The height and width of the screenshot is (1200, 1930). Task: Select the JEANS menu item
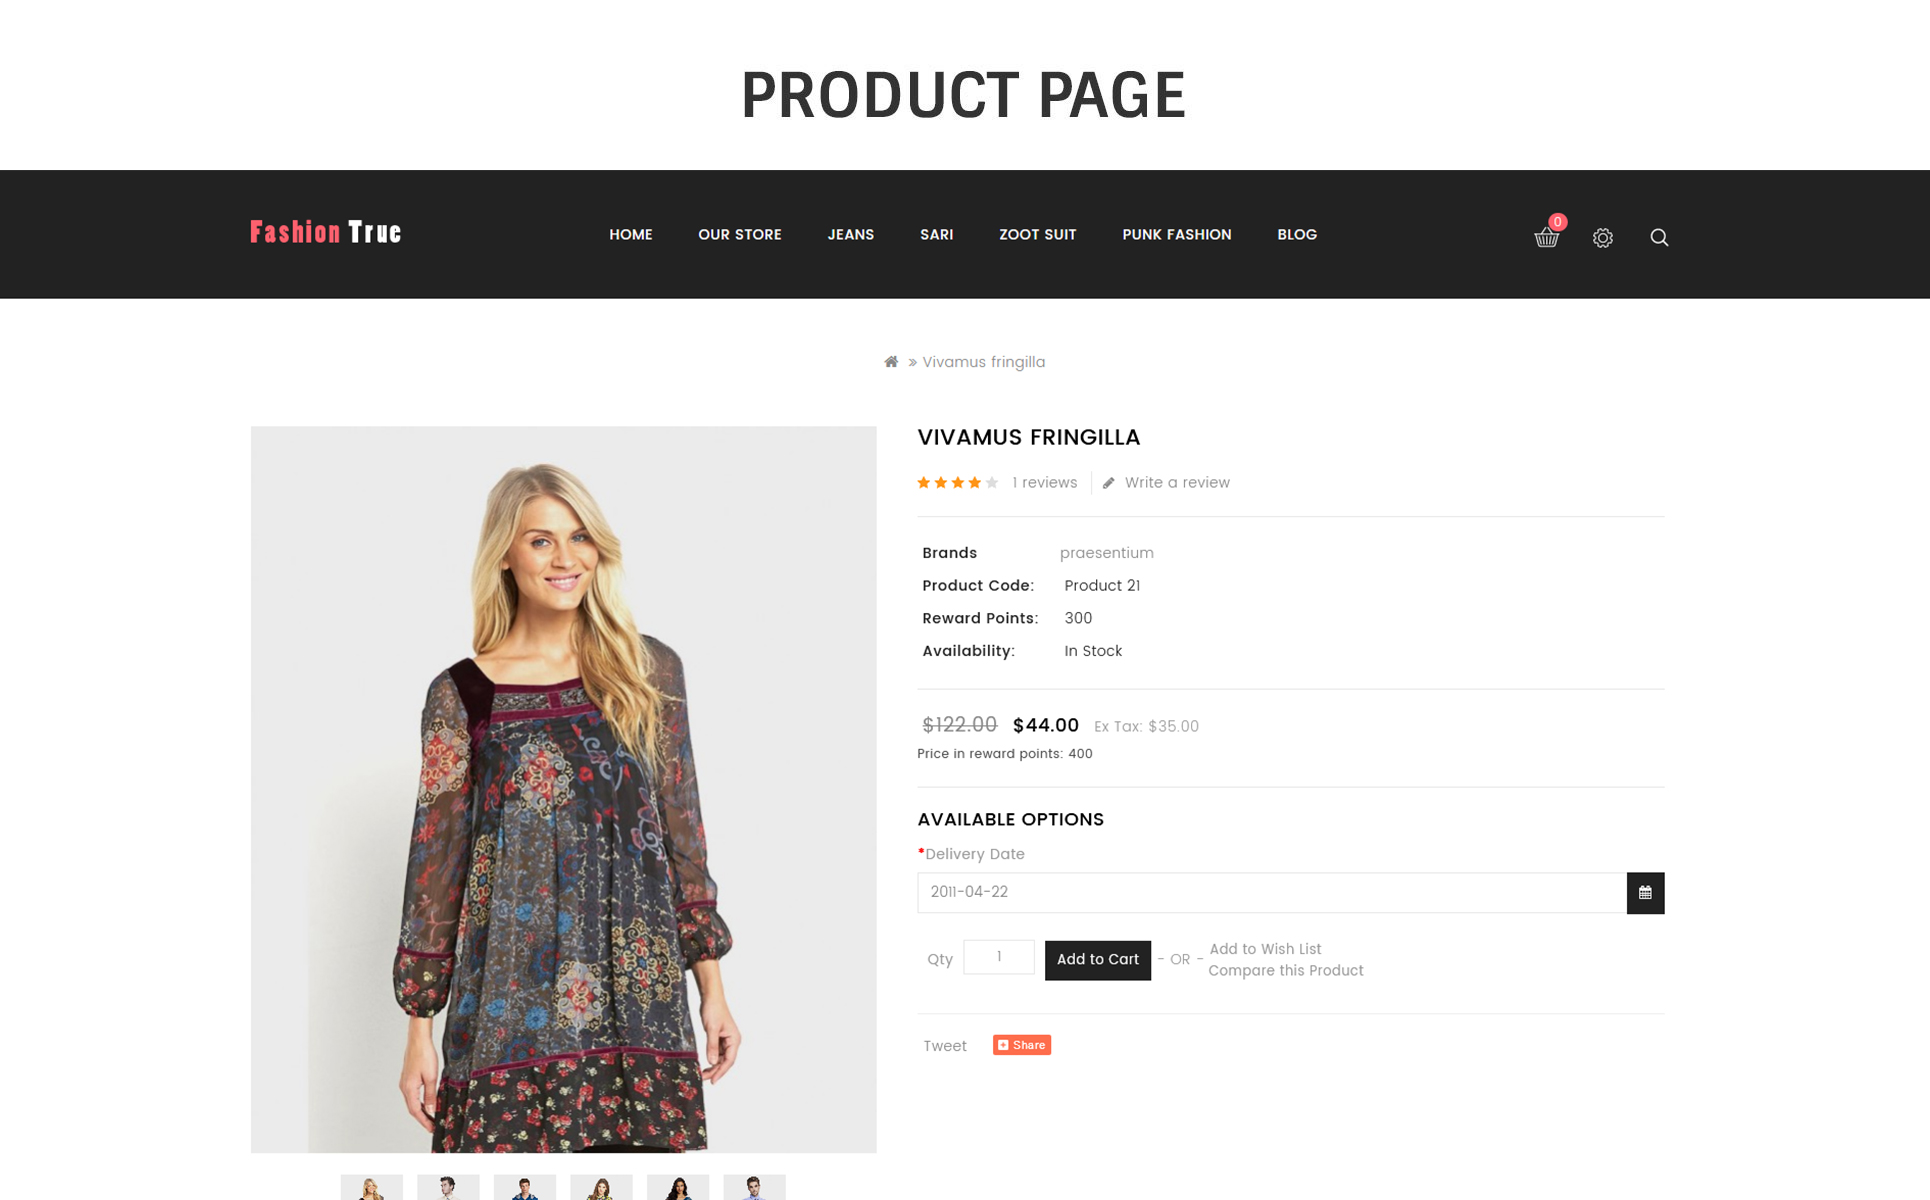[851, 235]
